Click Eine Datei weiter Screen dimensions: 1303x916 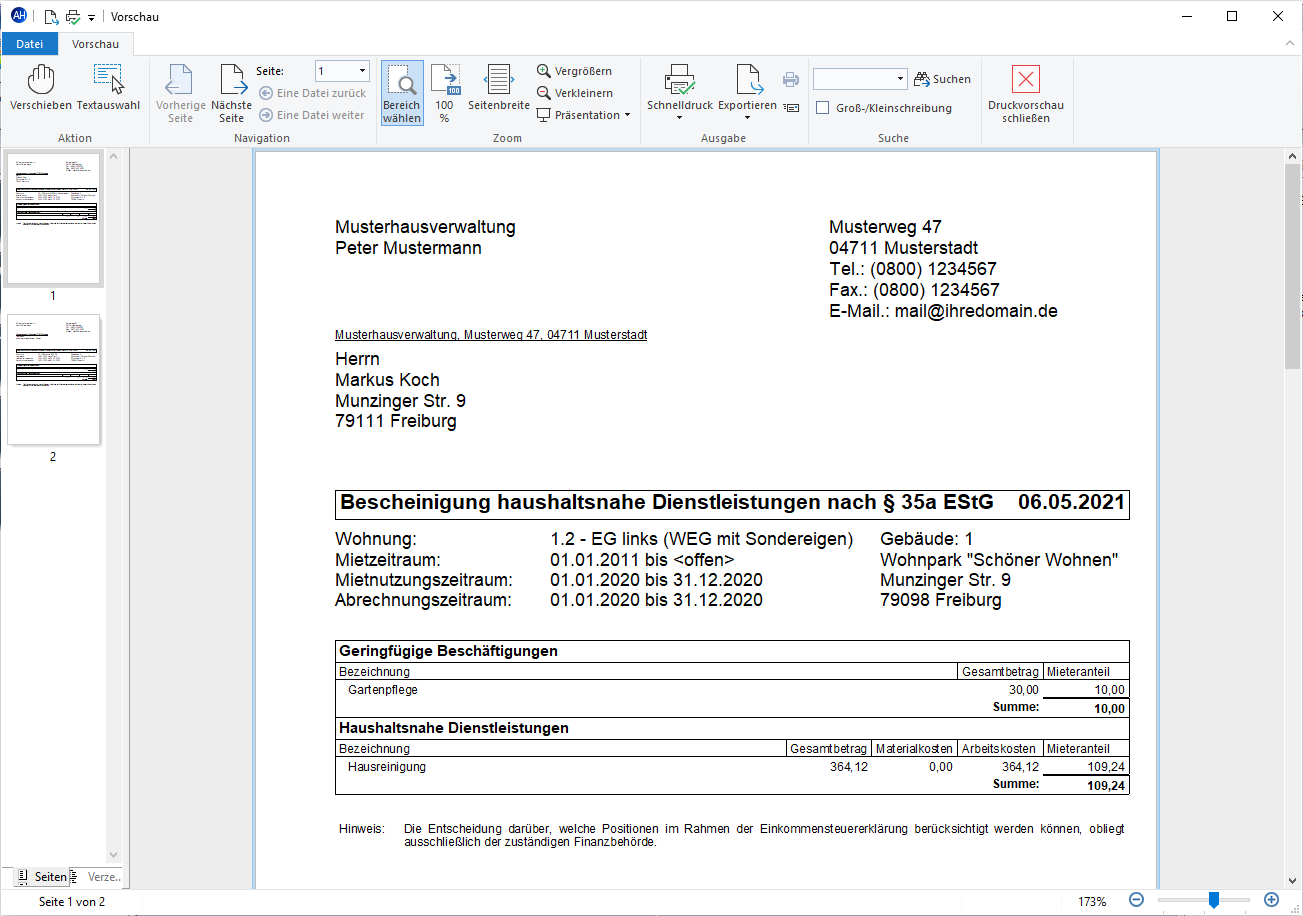[312, 115]
